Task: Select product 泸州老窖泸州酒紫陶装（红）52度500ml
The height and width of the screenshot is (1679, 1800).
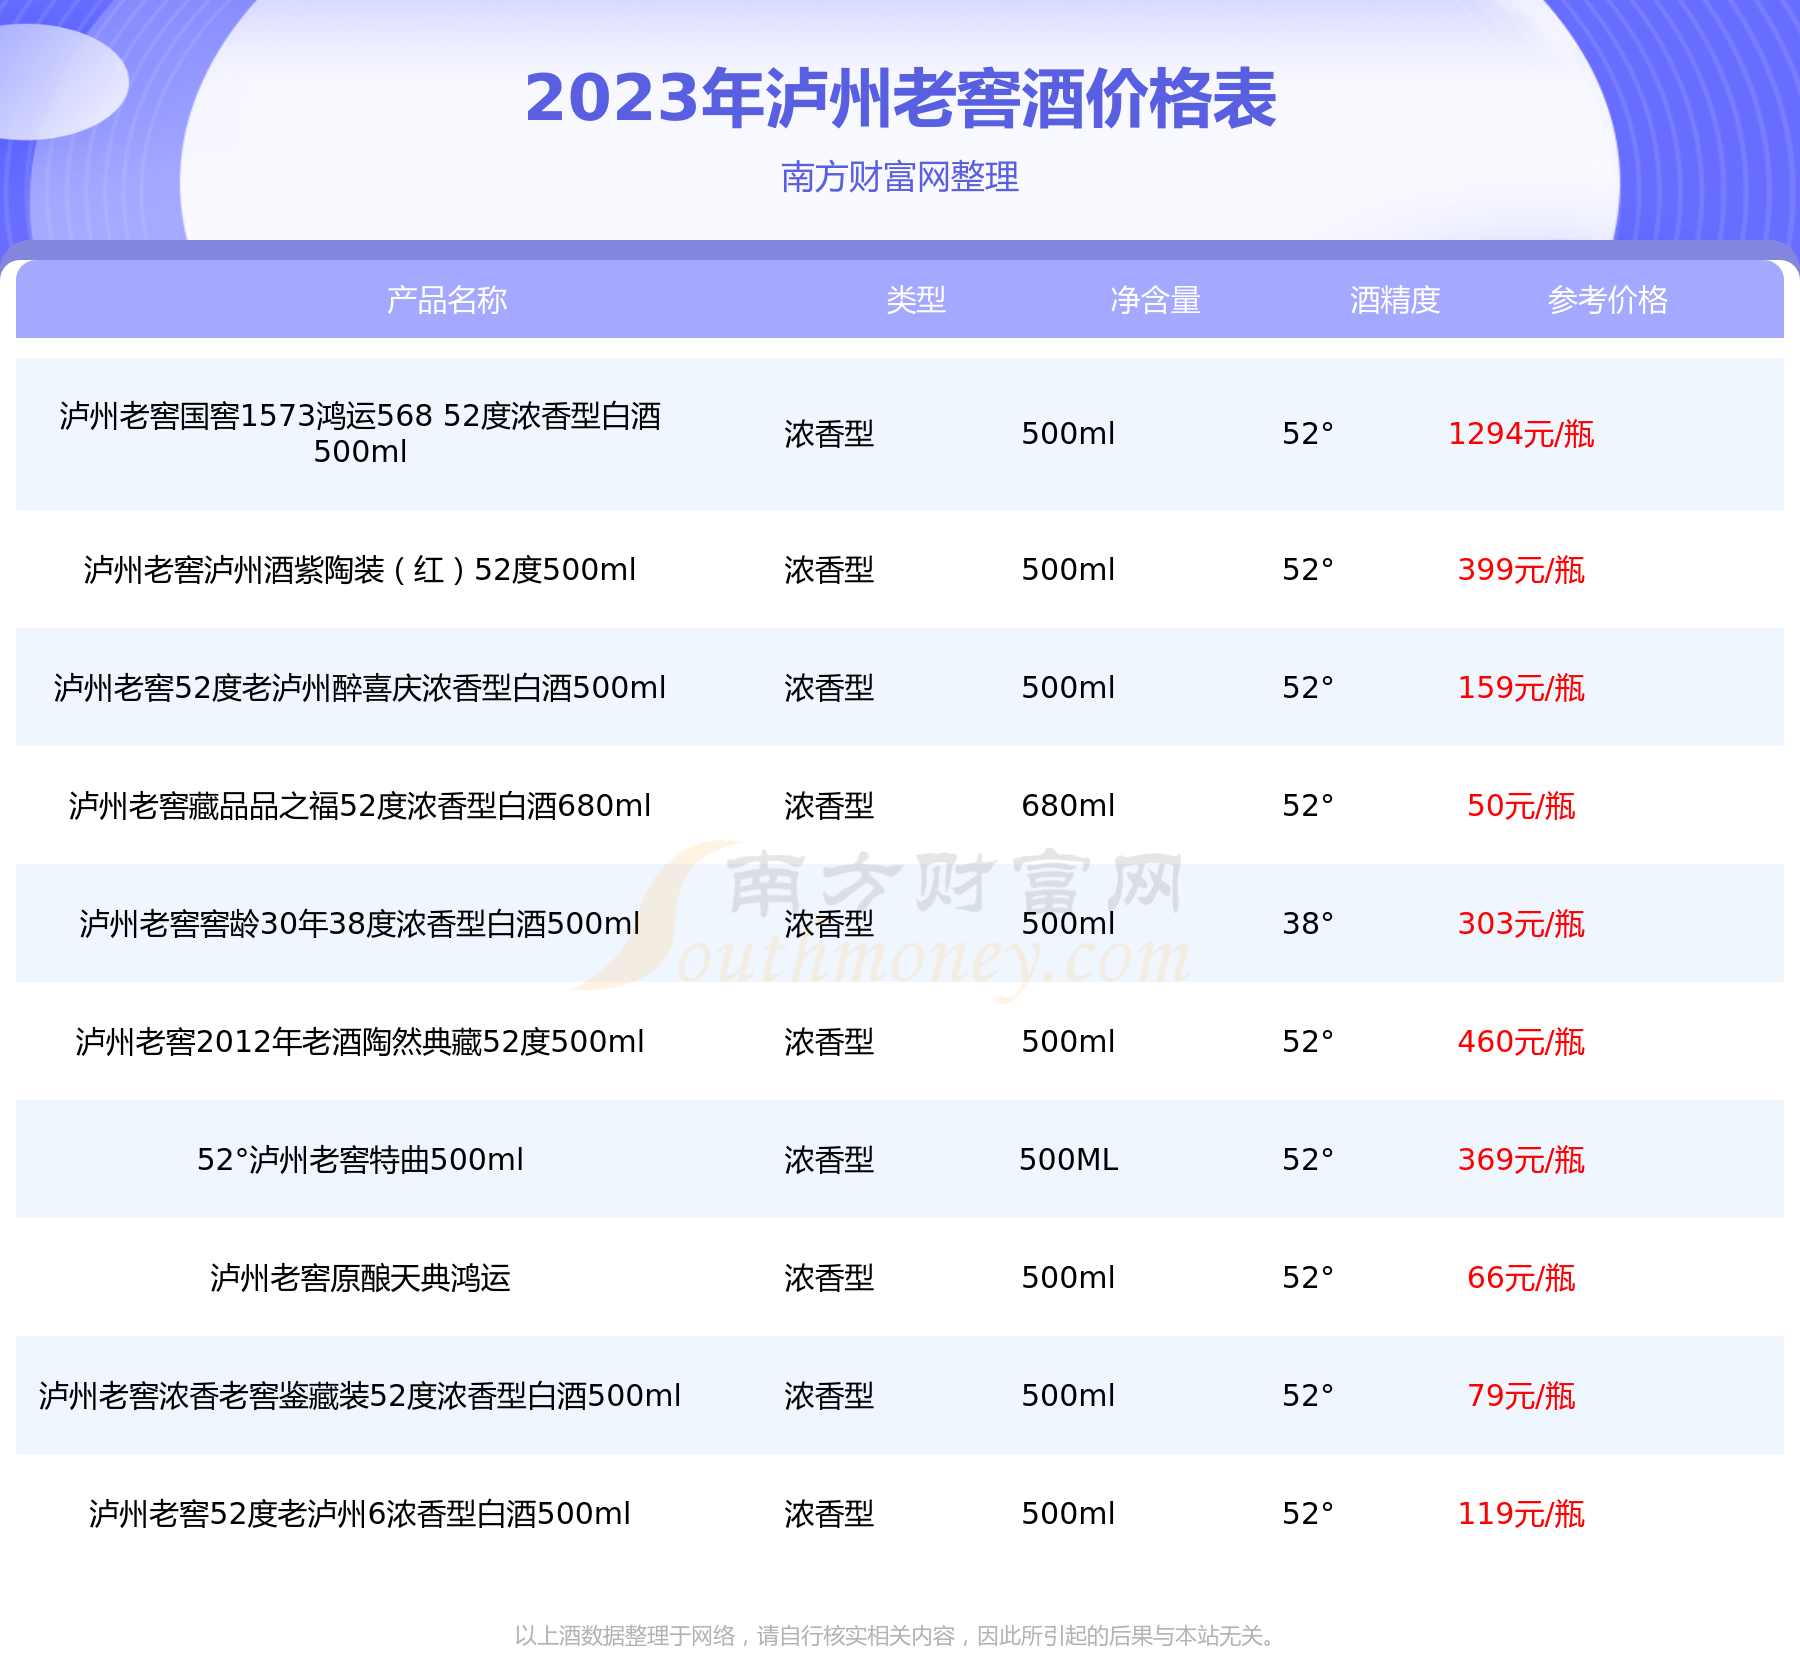Action: 360,570
